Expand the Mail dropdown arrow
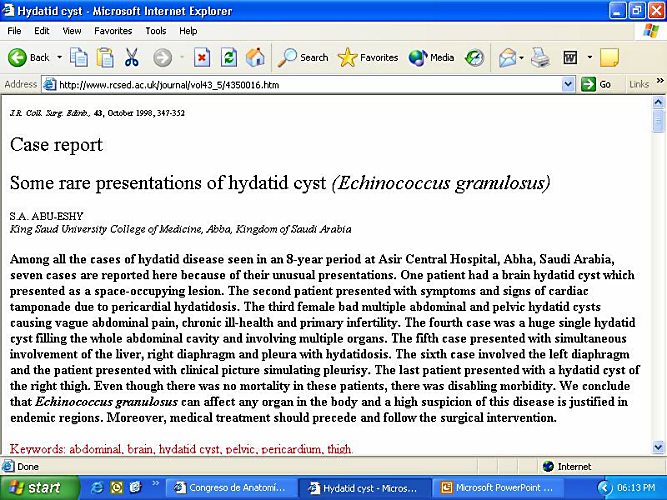The height and width of the screenshot is (500, 667). tap(522, 57)
